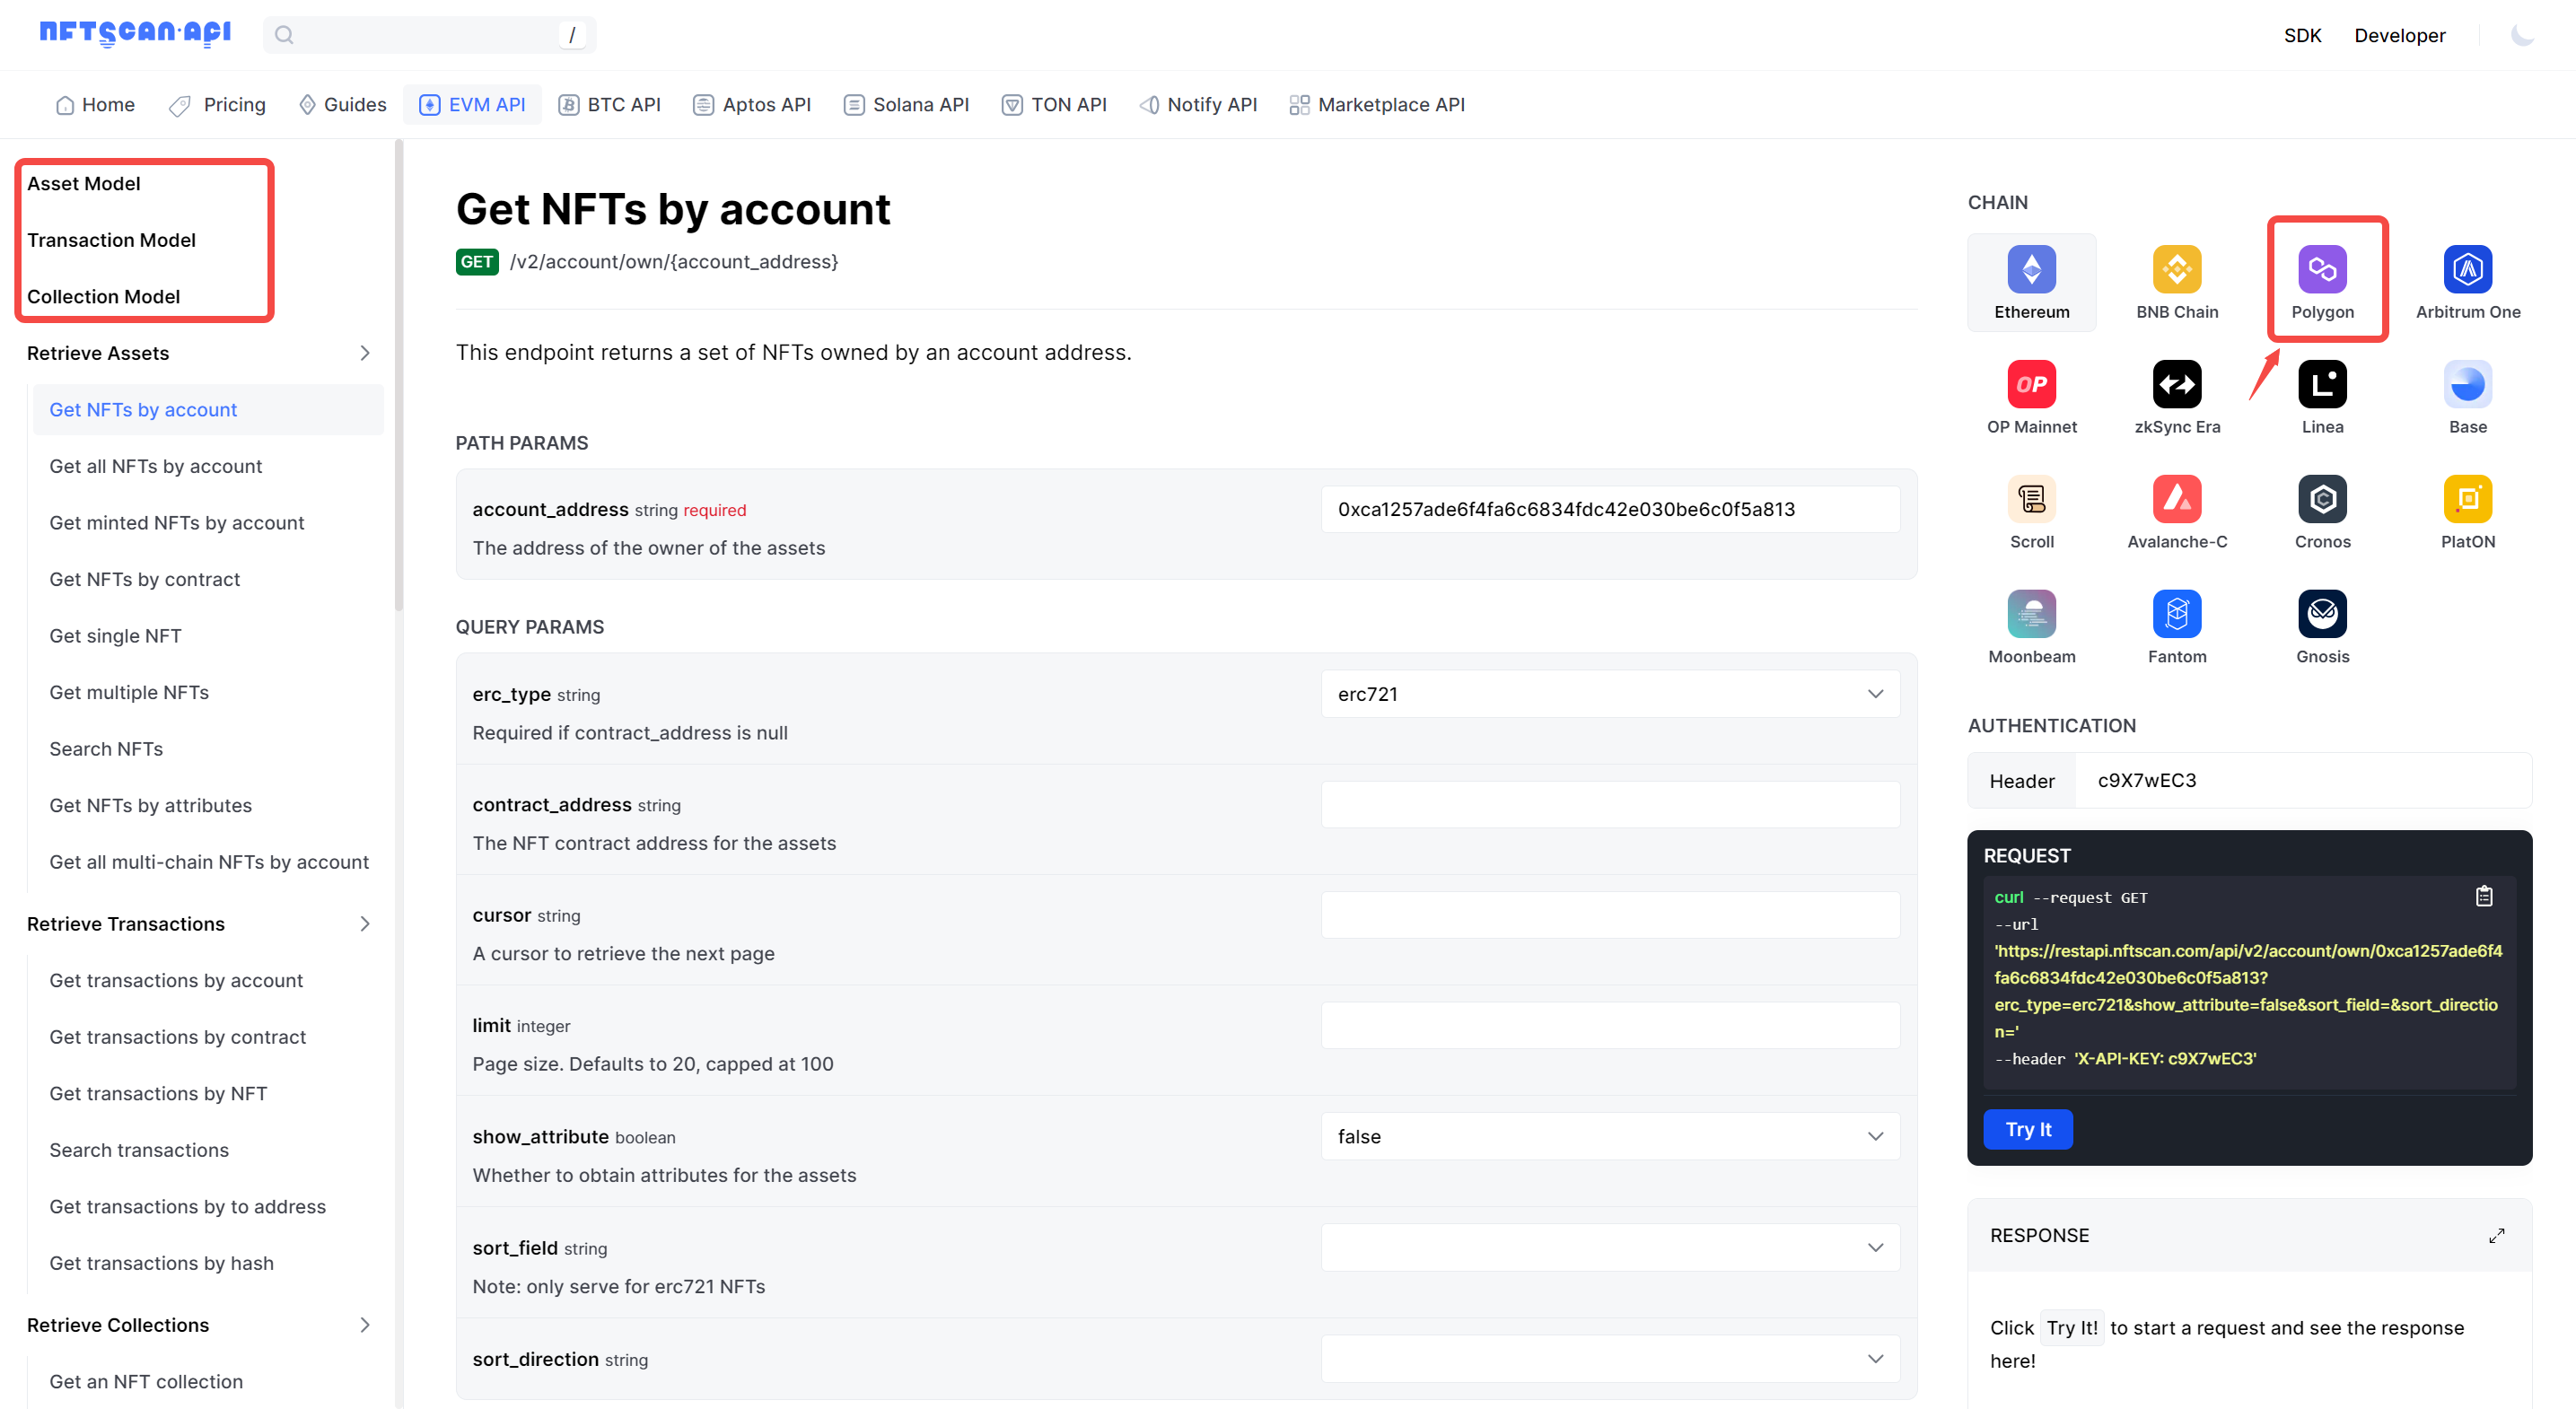This screenshot has width=2576, height=1409.
Task: Select the Ethereum chain icon
Action: [x=2031, y=270]
